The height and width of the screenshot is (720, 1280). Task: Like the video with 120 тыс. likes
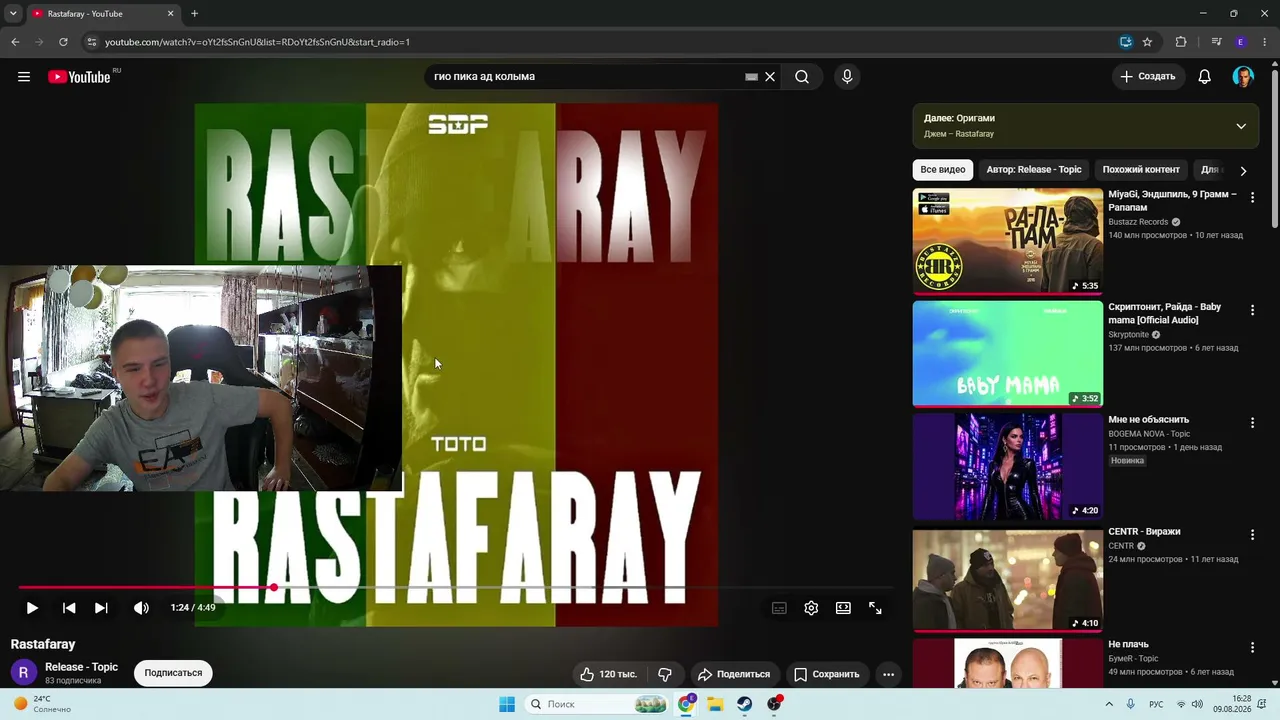[609, 674]
